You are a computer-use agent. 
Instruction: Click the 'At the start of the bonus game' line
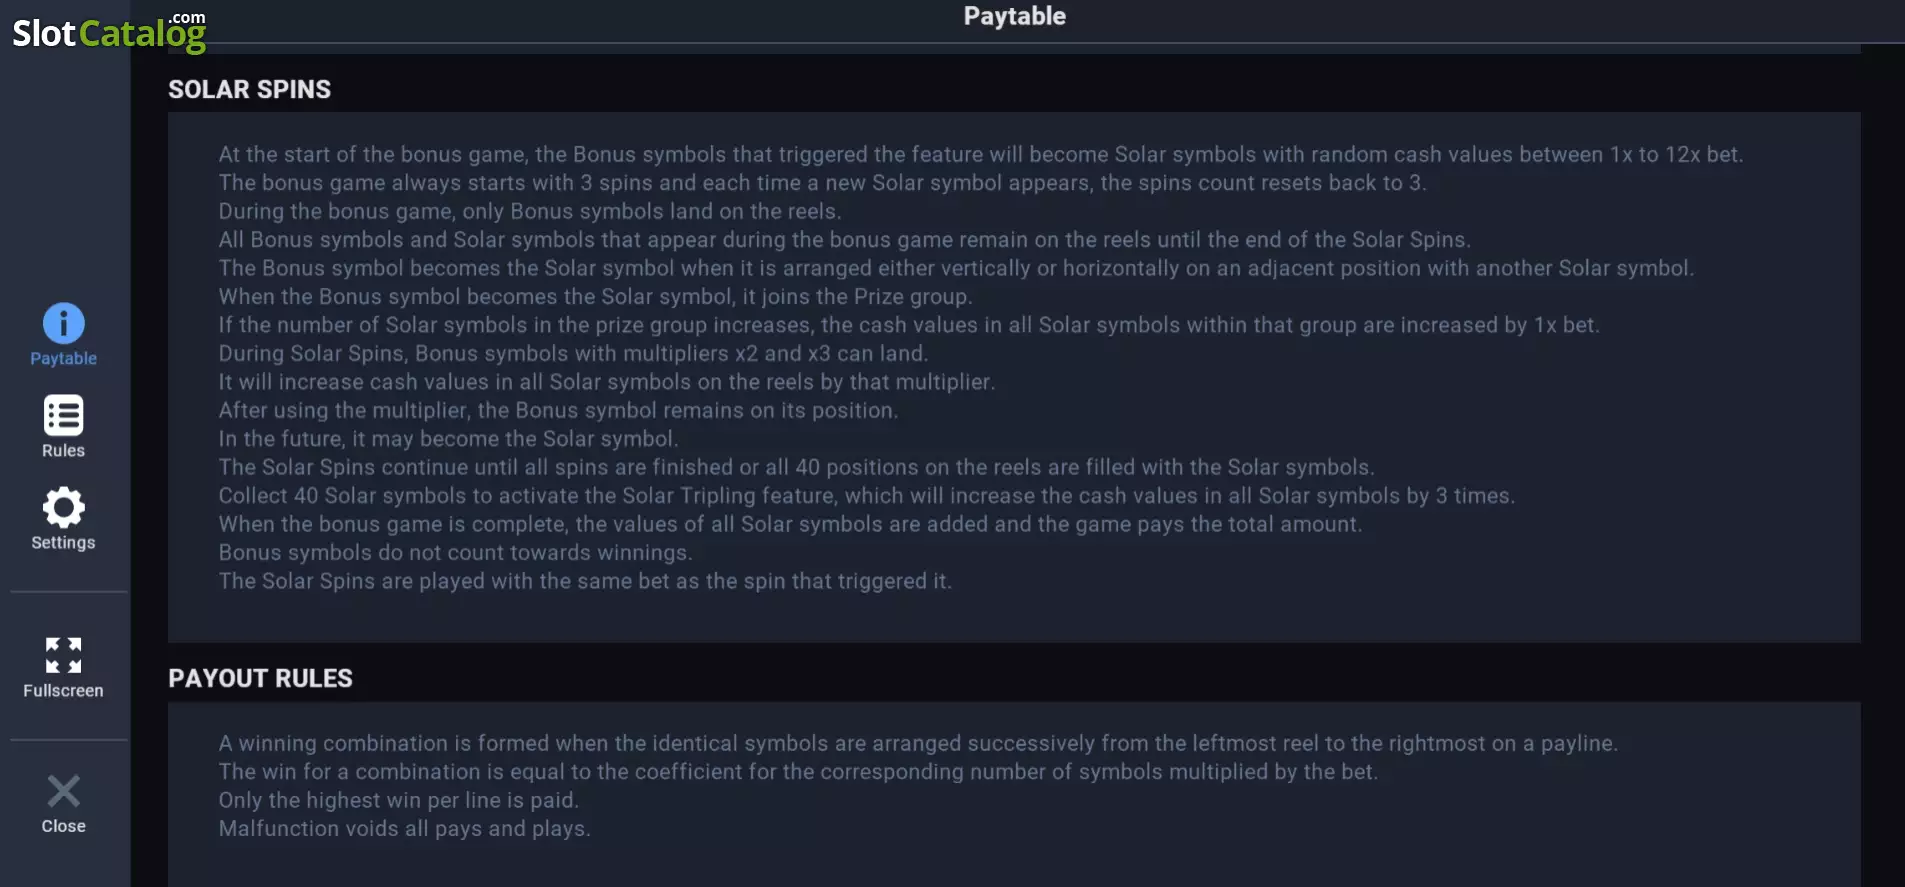pos(980,154)
